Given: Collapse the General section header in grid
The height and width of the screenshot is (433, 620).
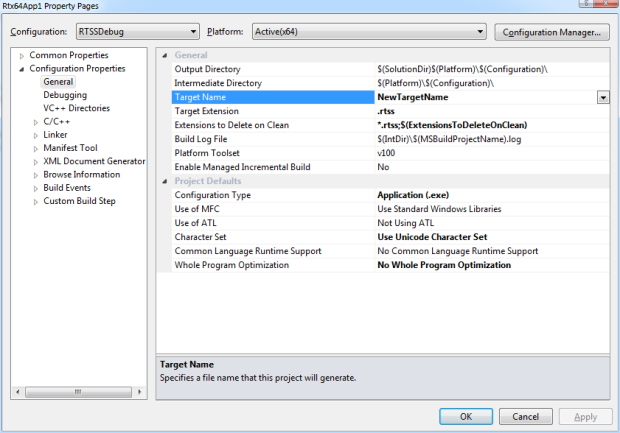Looking at the screenshot, I should (166, 55).
